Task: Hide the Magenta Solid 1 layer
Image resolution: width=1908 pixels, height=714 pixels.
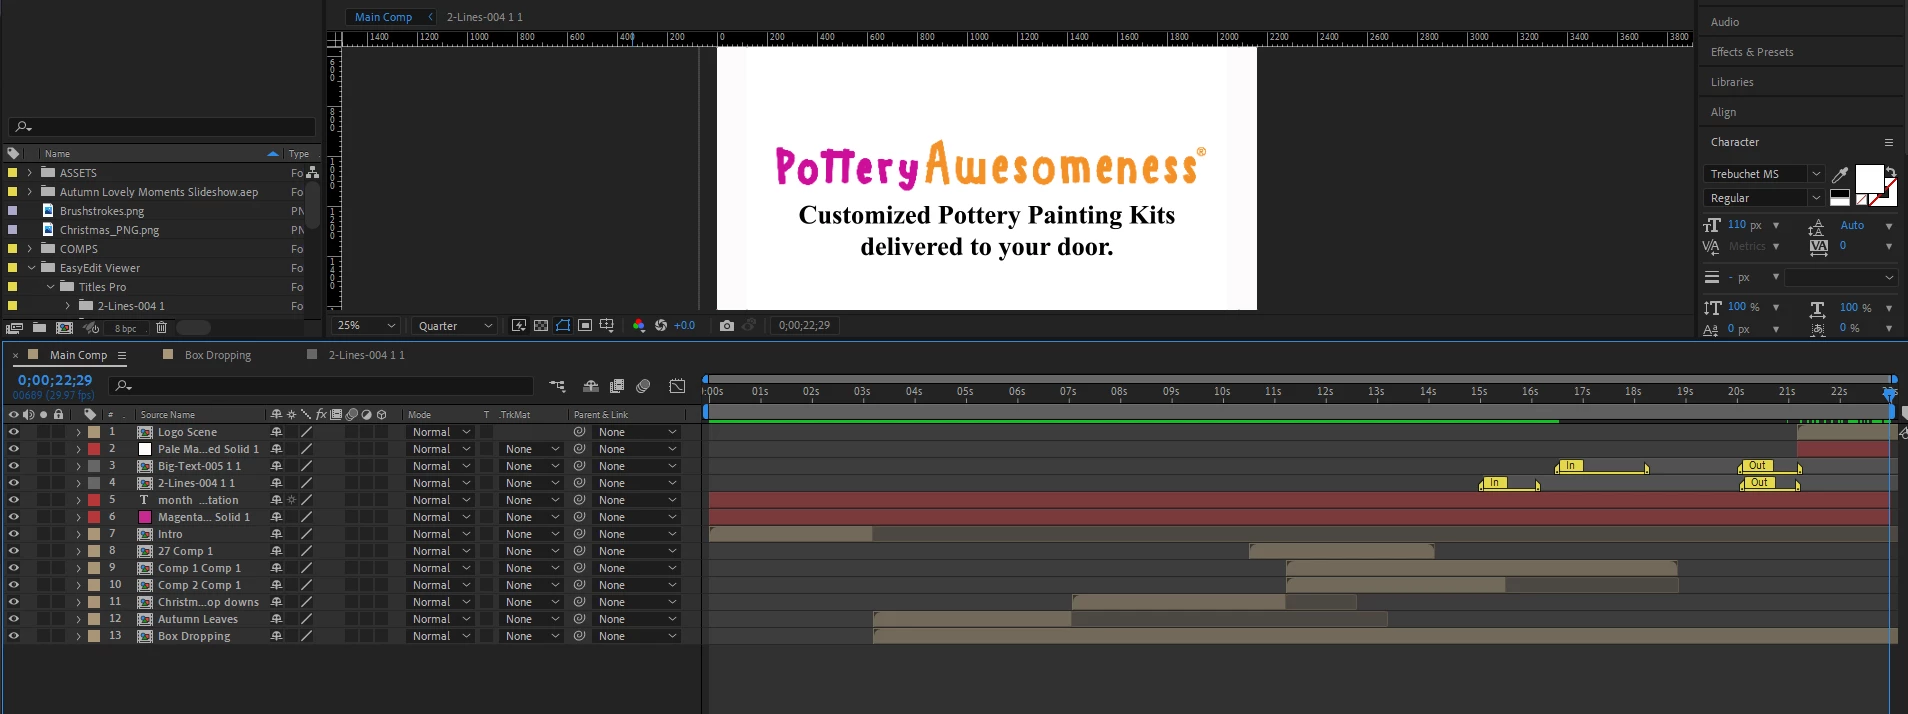Action: [14, 517]
